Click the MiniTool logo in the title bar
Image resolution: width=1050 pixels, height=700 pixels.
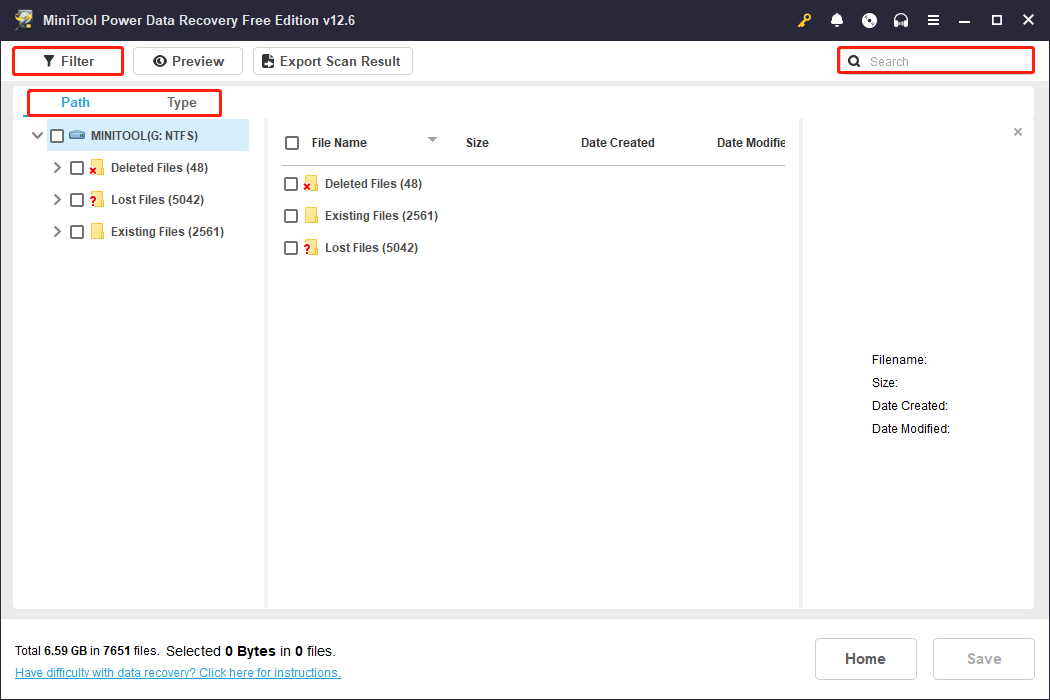click(24, 19)
